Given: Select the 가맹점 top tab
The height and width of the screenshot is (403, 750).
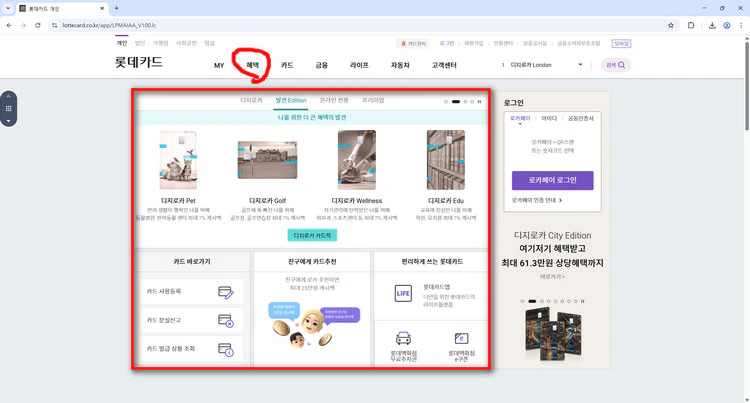Looking at the screenshot, I should [161, 43].
